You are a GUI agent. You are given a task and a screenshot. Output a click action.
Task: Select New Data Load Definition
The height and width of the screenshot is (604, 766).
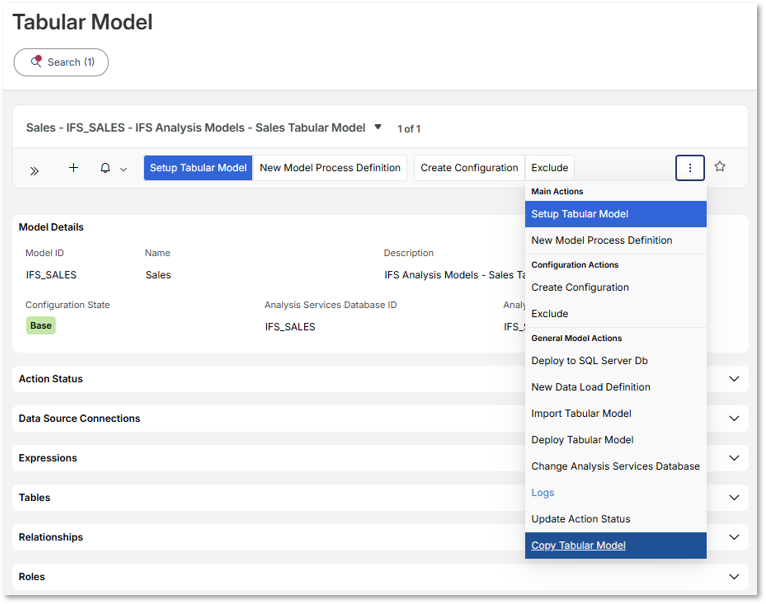[616, 387]
